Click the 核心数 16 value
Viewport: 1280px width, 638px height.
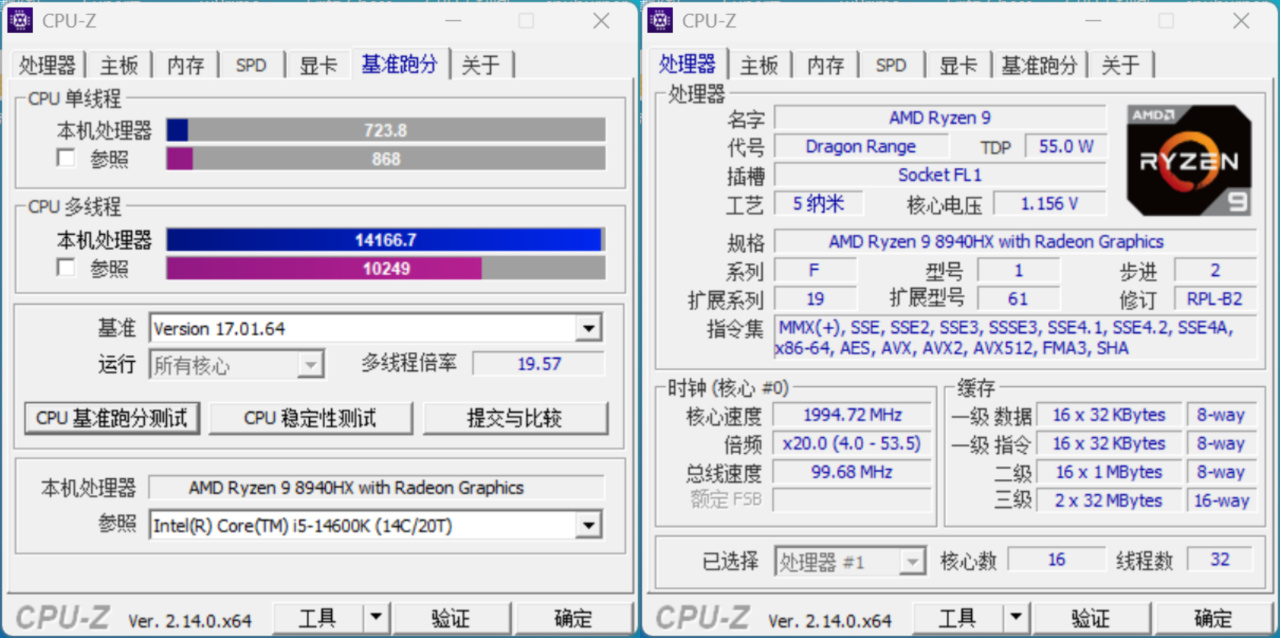1056,560
